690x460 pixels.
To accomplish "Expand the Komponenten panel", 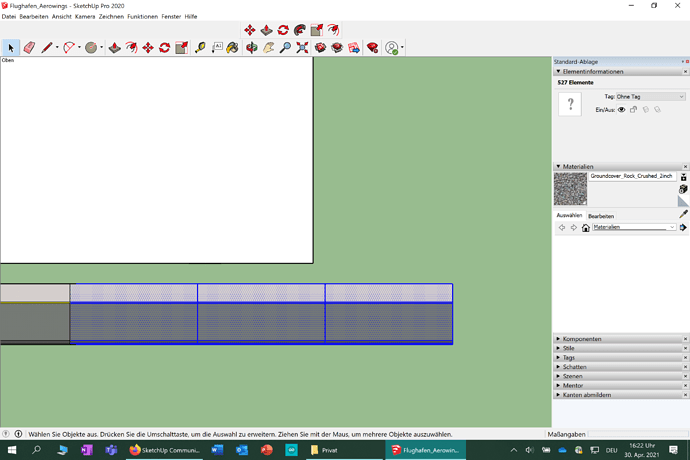I will click(x=558, y=339).
